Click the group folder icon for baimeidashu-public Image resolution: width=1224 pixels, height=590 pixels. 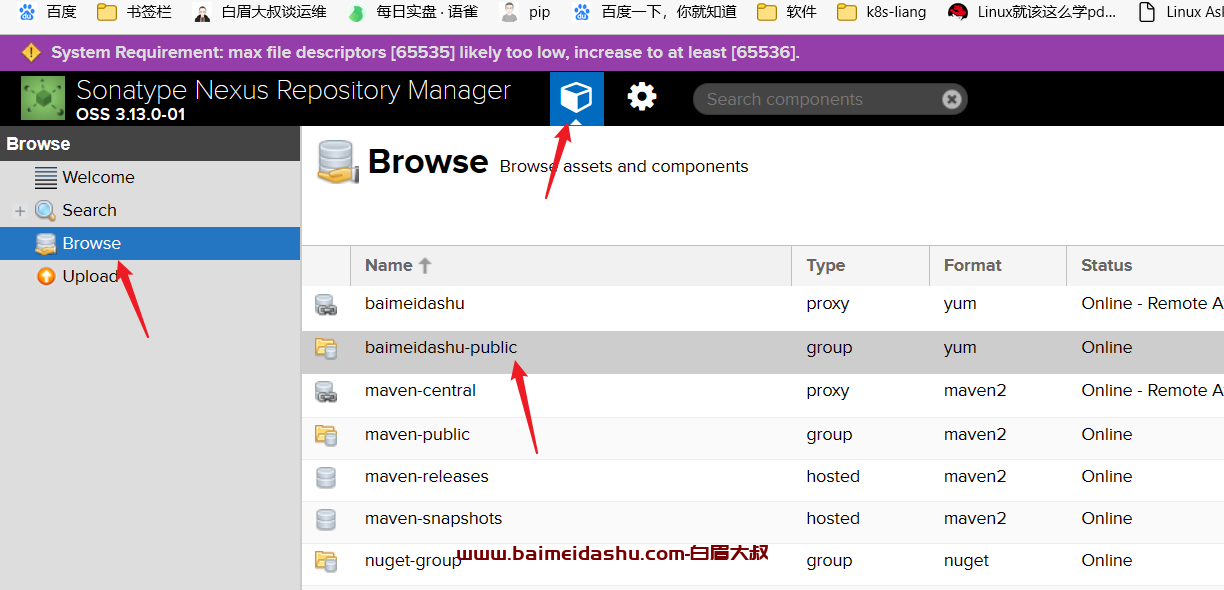[x=326, y=348]
